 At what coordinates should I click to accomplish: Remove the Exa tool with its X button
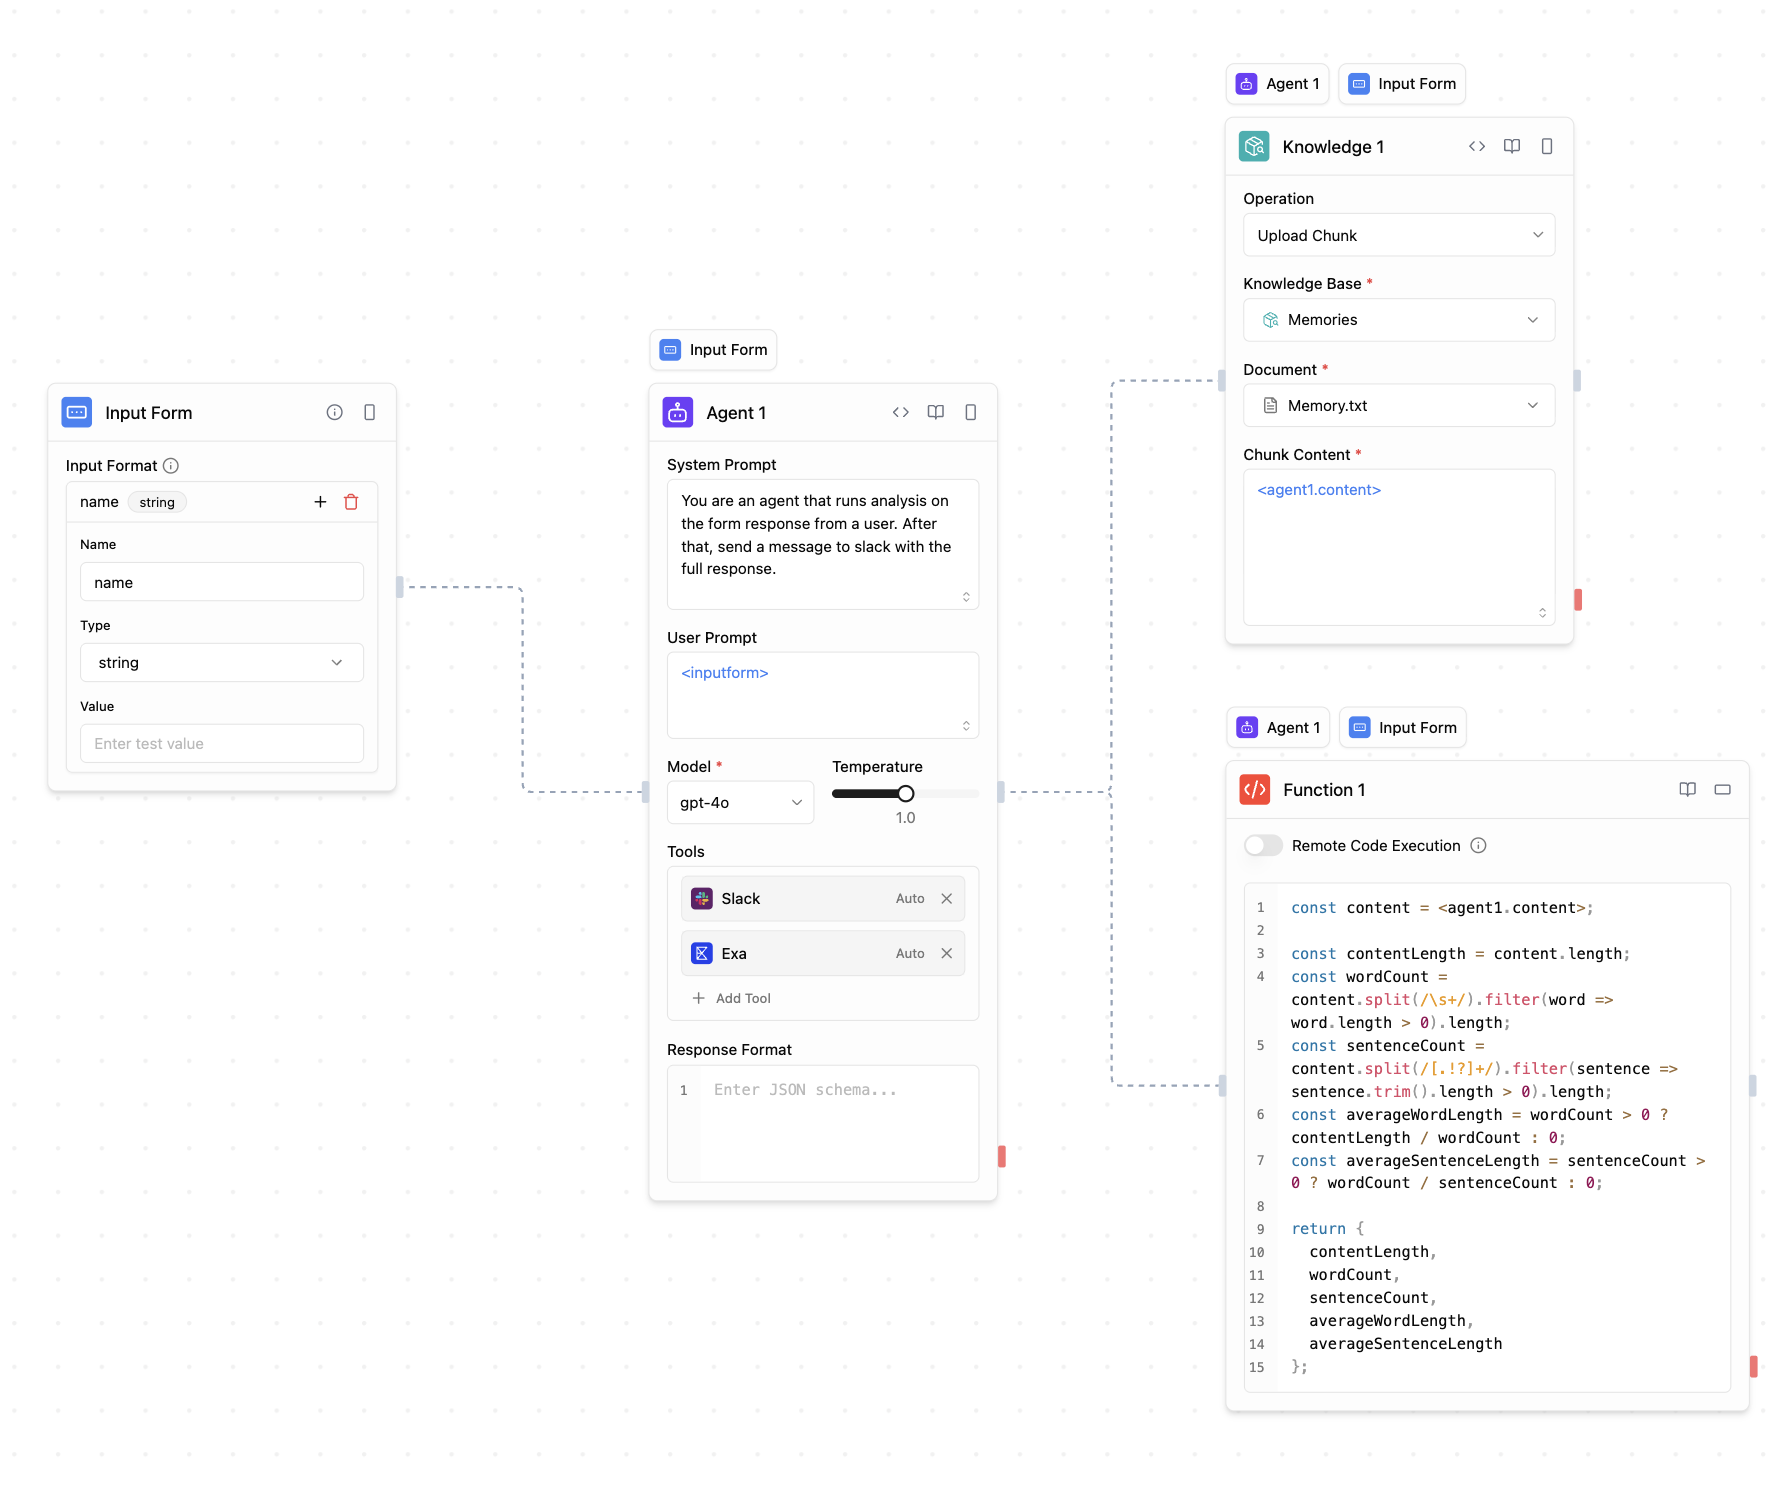pyautogui.click(x=946, y=953)
